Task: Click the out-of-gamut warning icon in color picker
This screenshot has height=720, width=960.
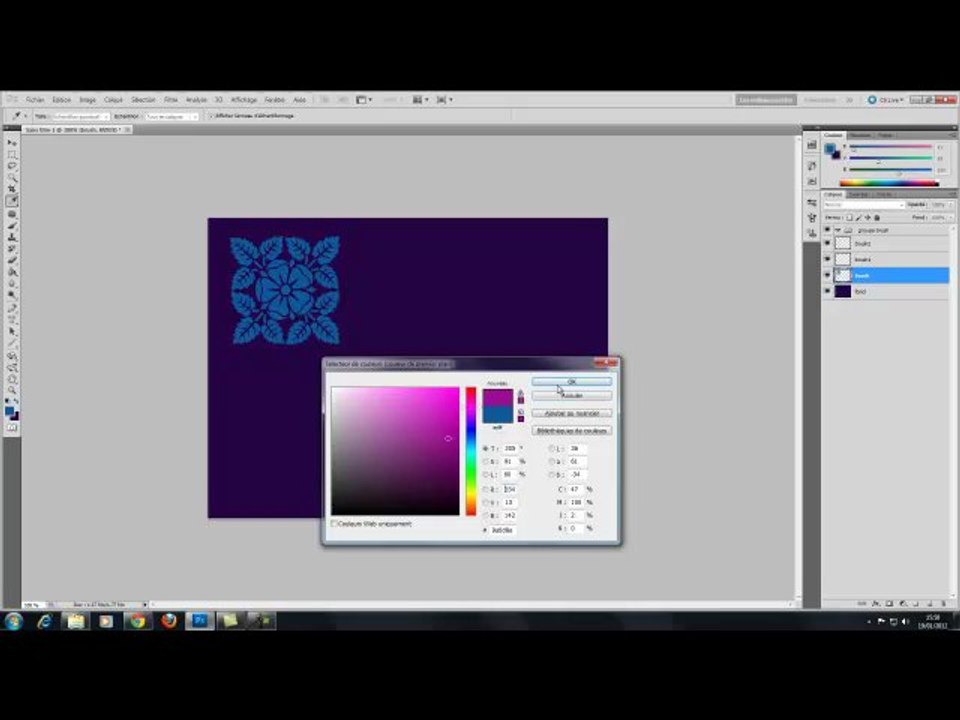Action: [521, 392]
